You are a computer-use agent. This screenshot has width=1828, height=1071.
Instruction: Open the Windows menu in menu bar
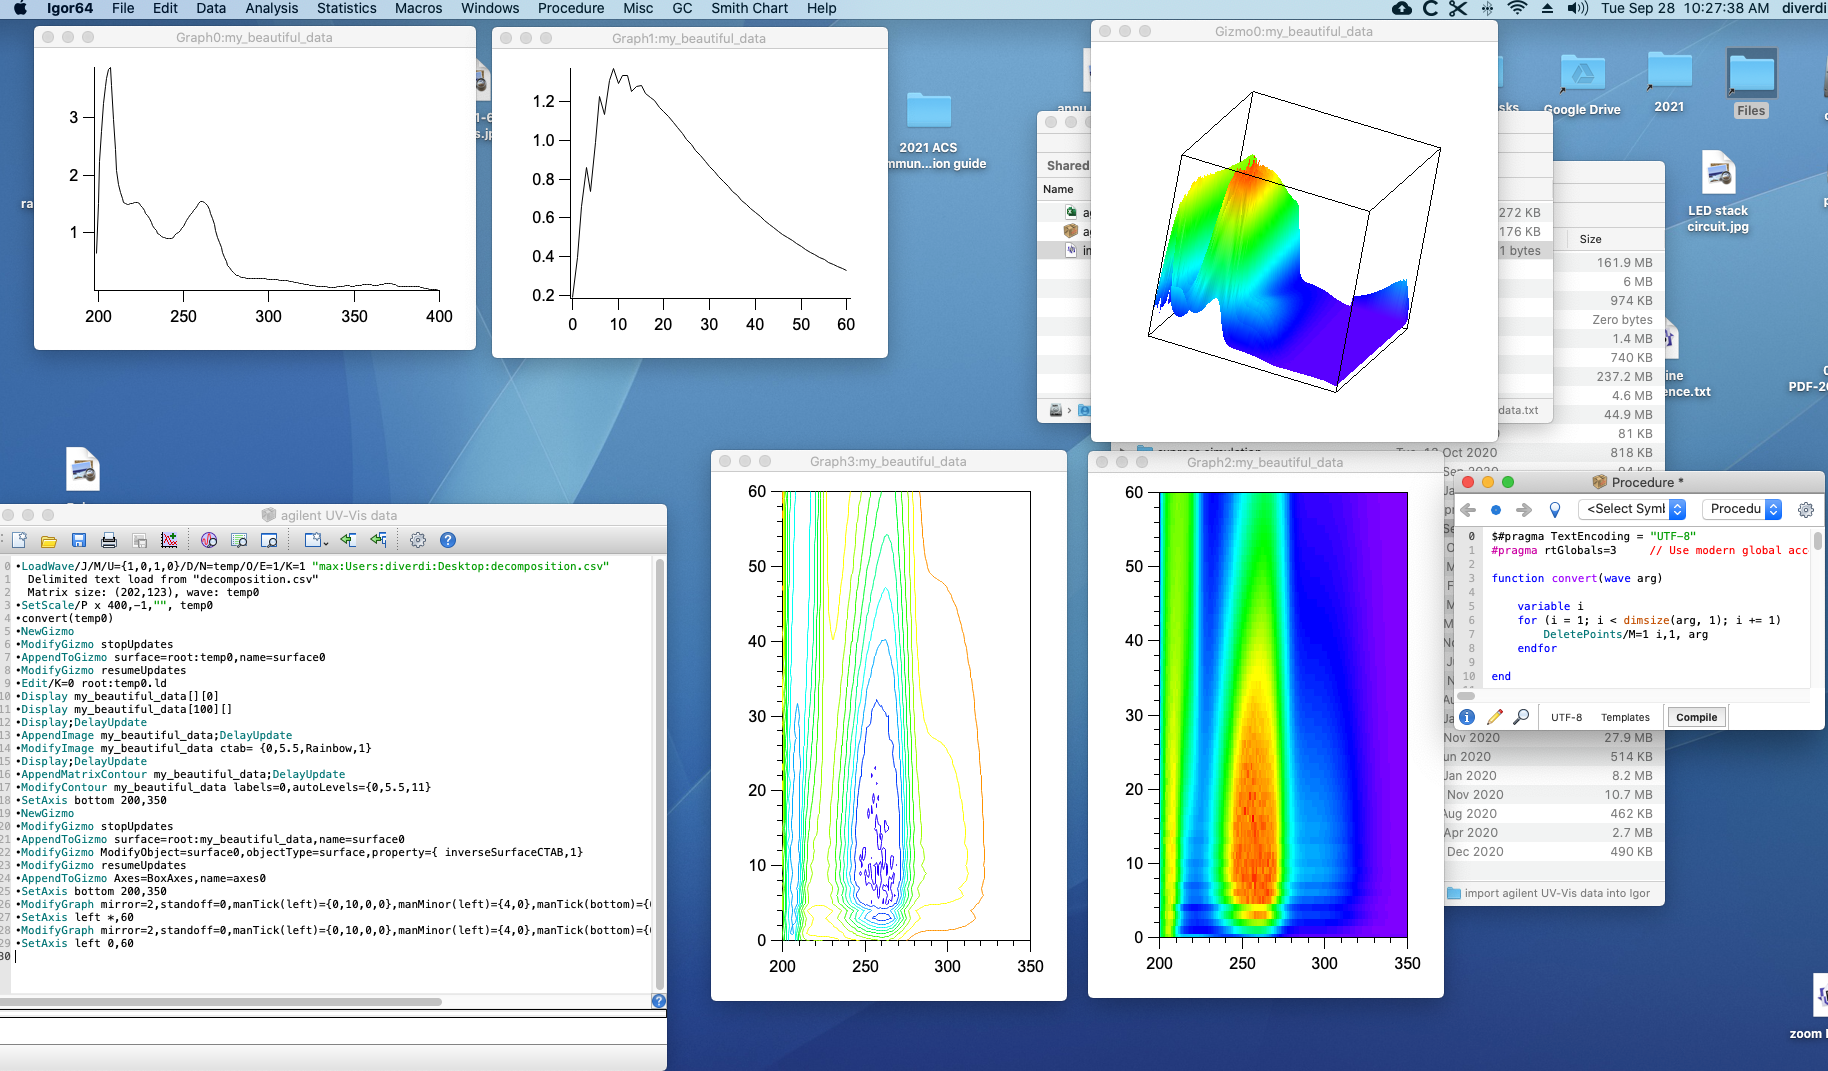489,8
